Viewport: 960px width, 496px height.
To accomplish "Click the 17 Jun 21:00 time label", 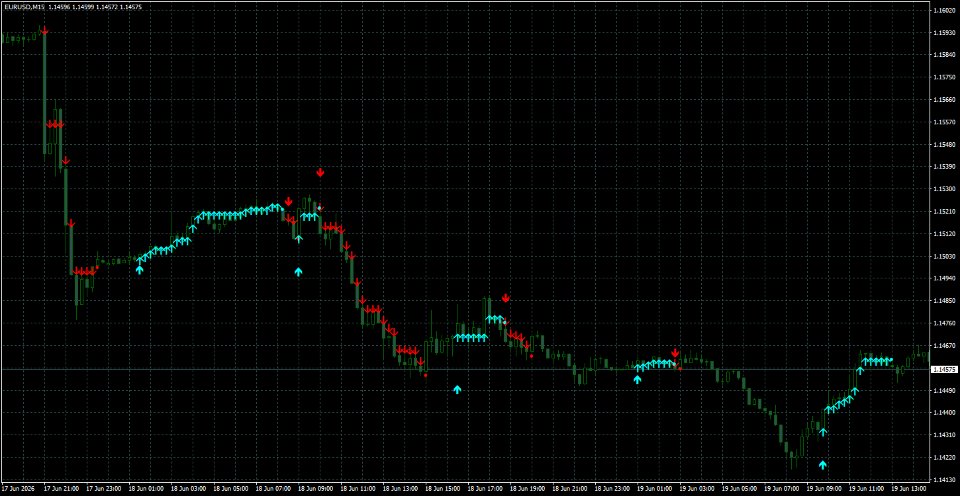I will tap(61, 489).
